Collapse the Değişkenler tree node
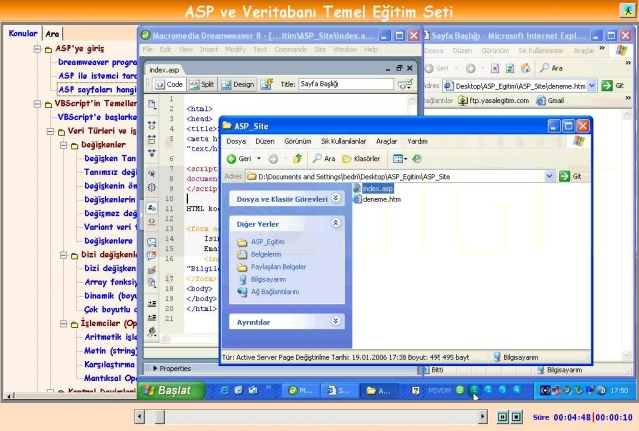This screenshot has width=639, height=431. pos(64,145)
